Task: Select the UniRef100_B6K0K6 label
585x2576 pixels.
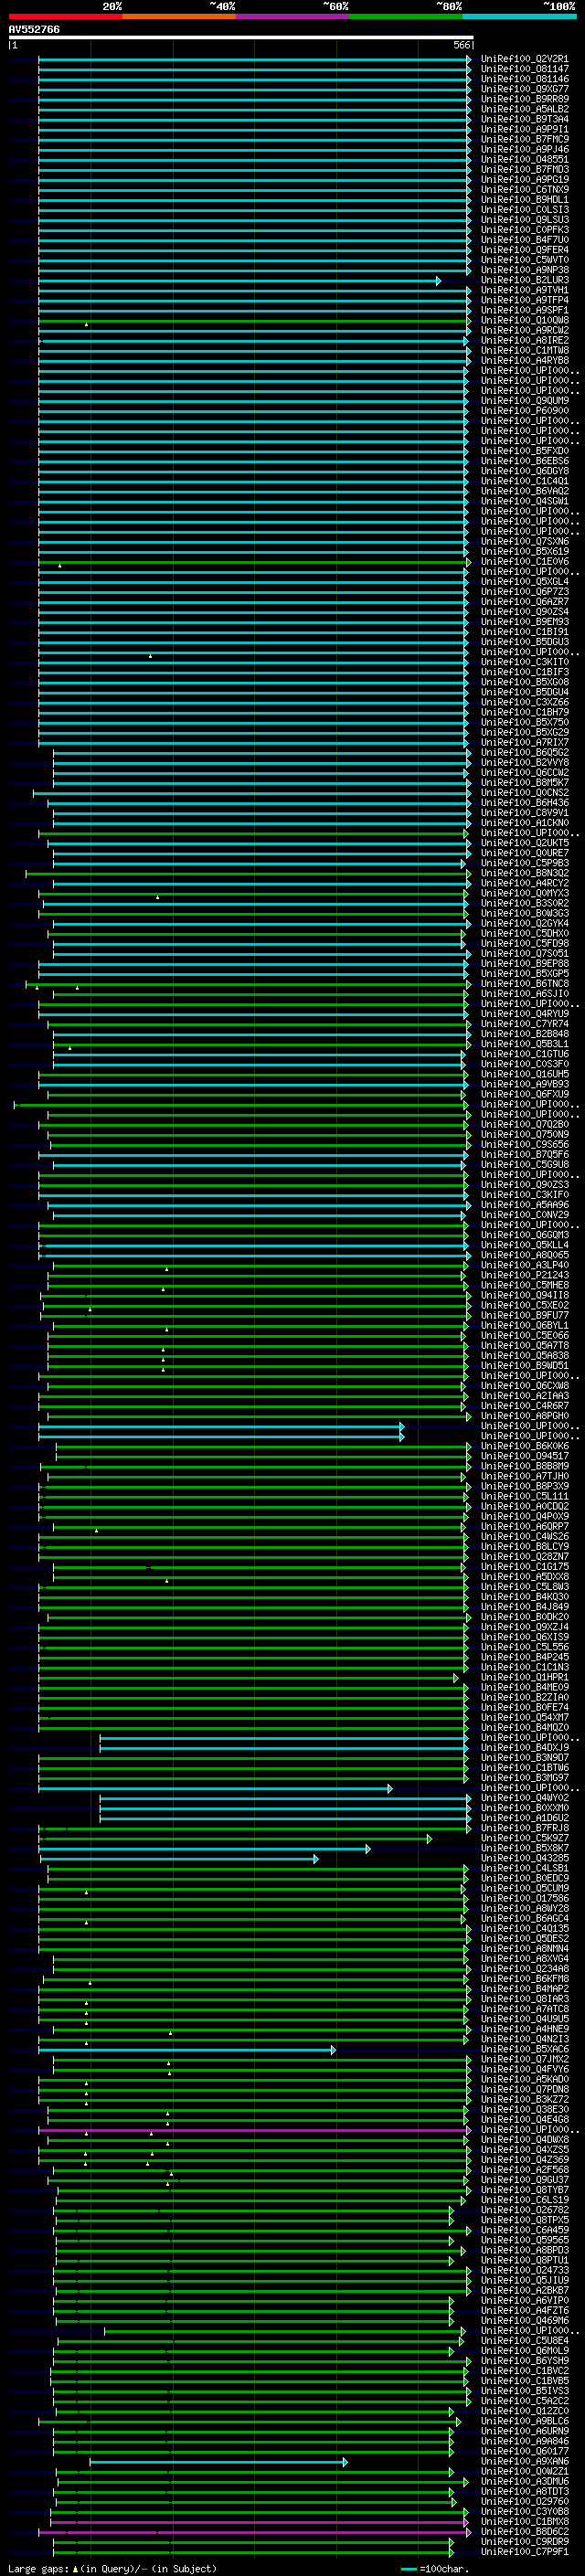Action: [525, 1446]
